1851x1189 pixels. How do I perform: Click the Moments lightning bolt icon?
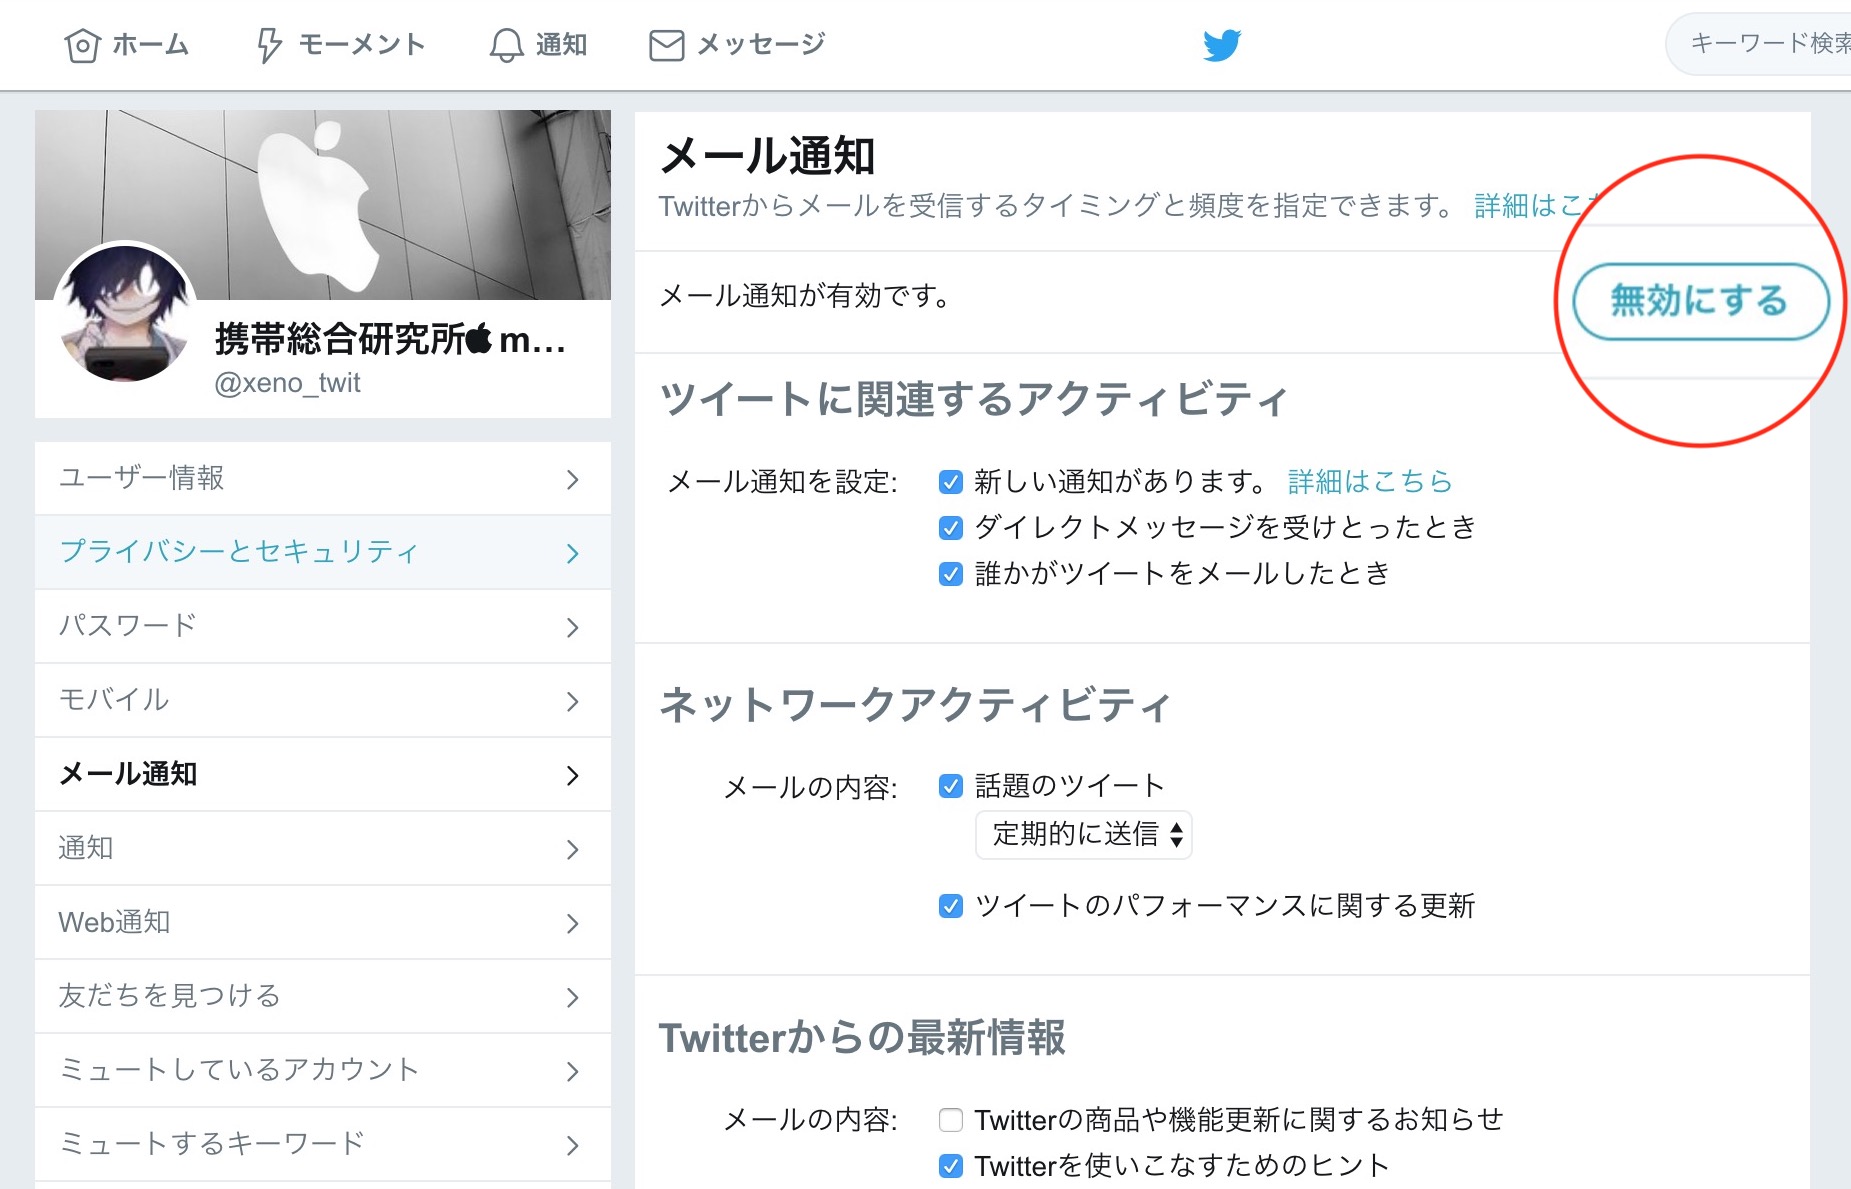(x=268, y=45)
